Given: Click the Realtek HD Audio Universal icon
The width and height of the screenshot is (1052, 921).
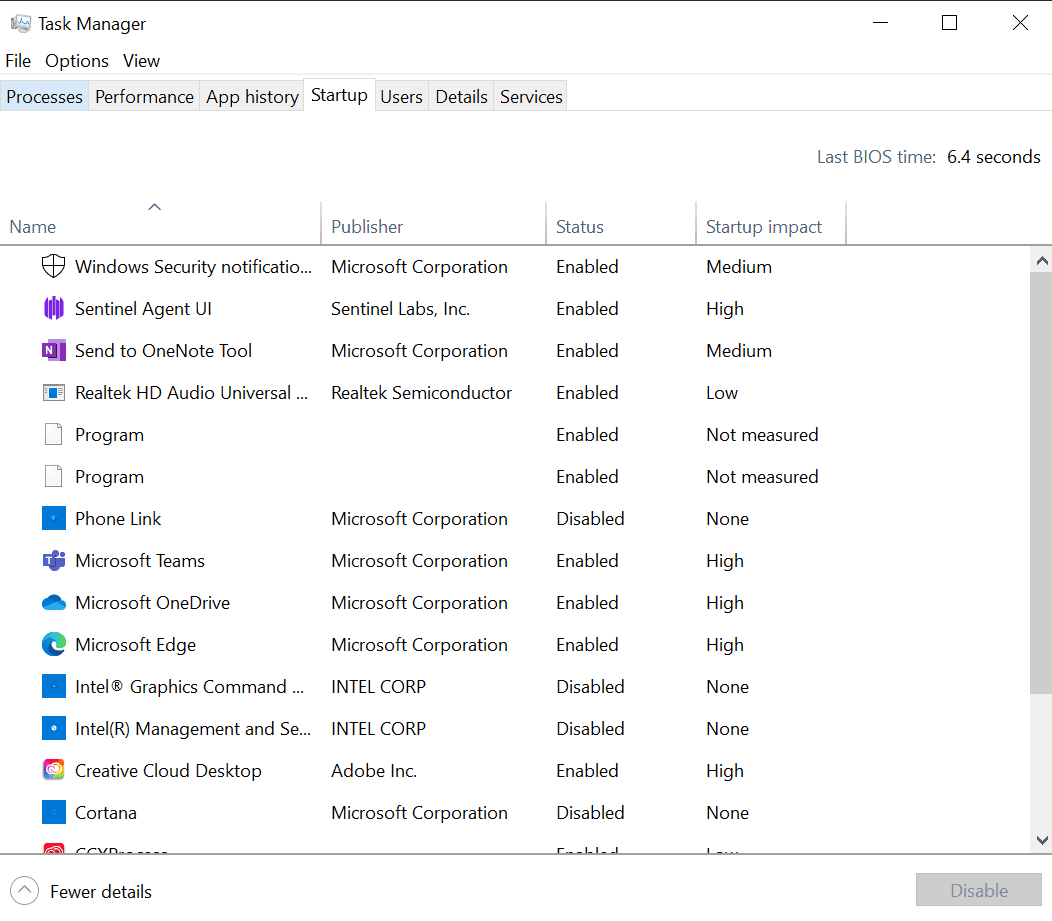Looking at the screenshot, I should point(54,392).
